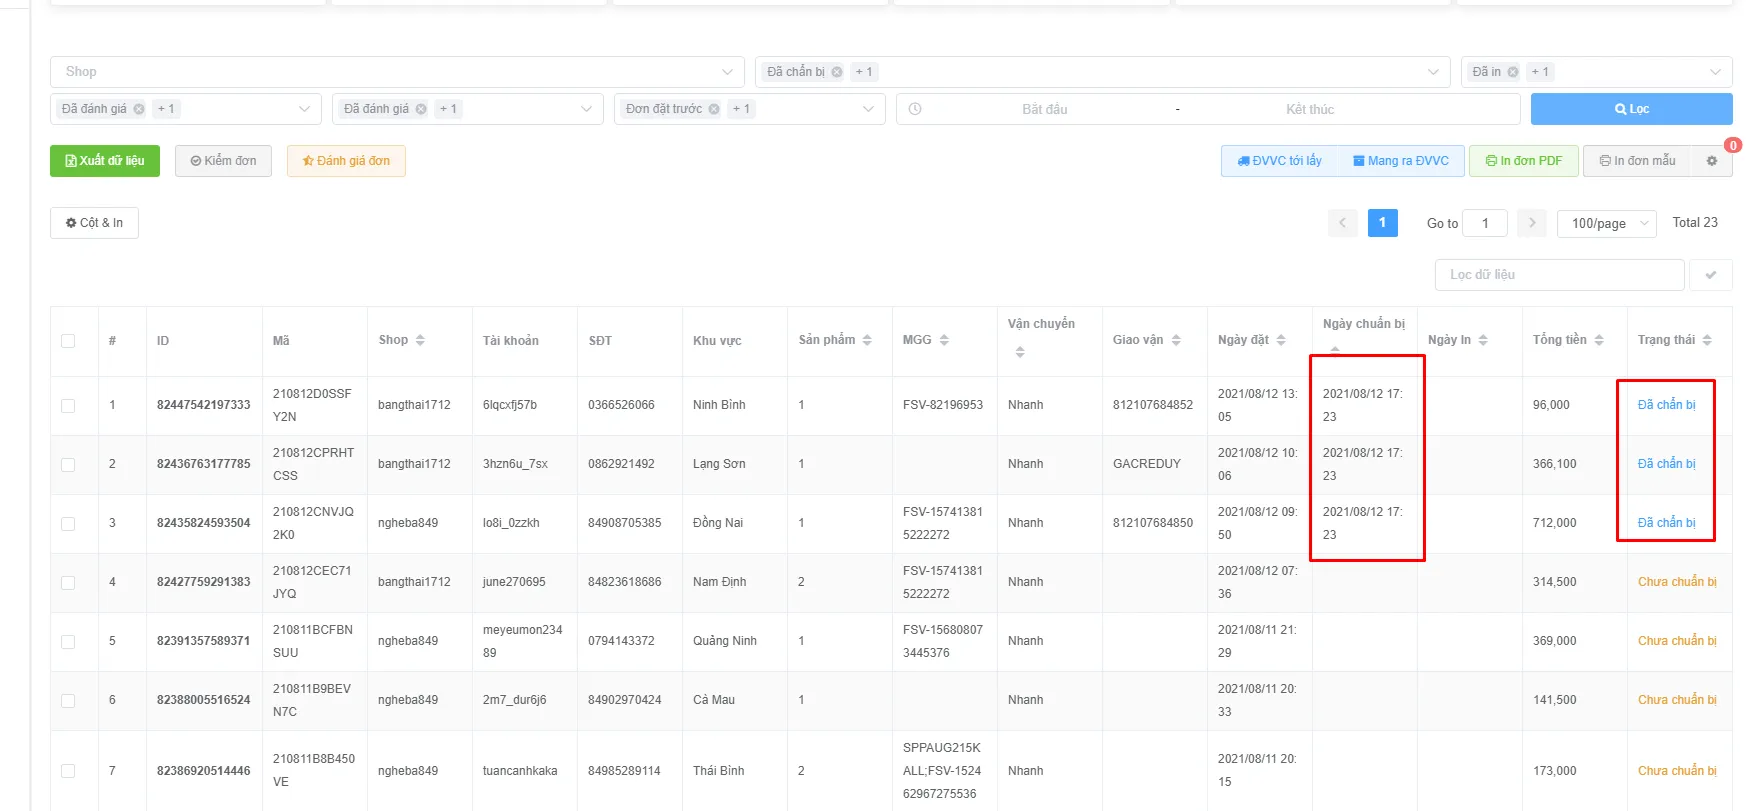Screen dimensions: 1749x811
Task: Tick checkbox for order 82391357589371
Action: tap(68, 642)
